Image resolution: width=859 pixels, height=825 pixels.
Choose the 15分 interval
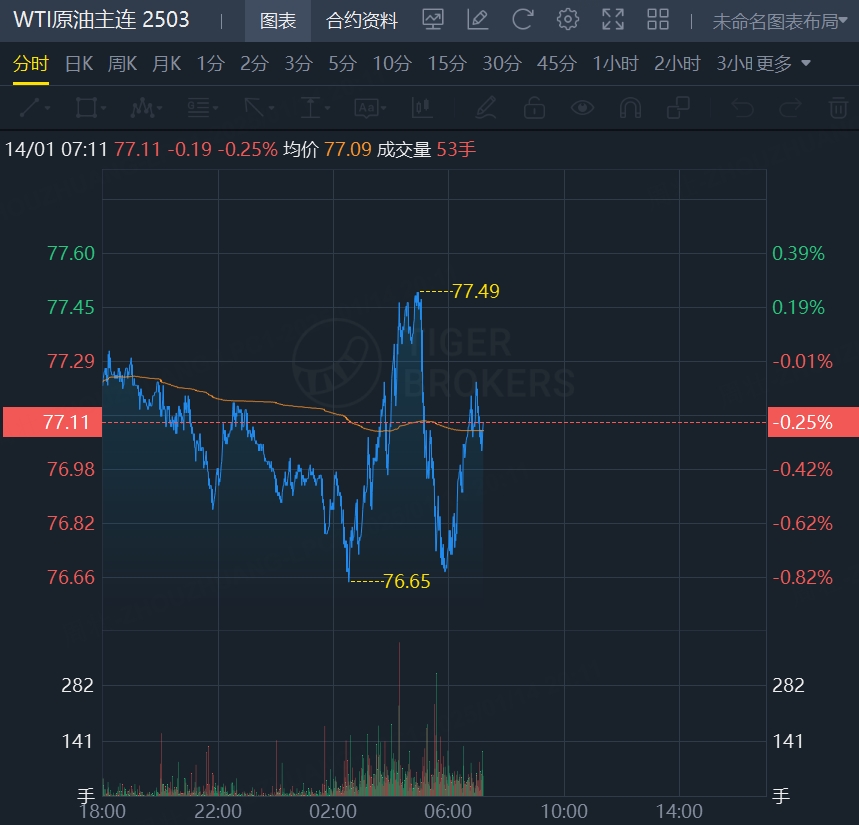click(x=447, y=64)
